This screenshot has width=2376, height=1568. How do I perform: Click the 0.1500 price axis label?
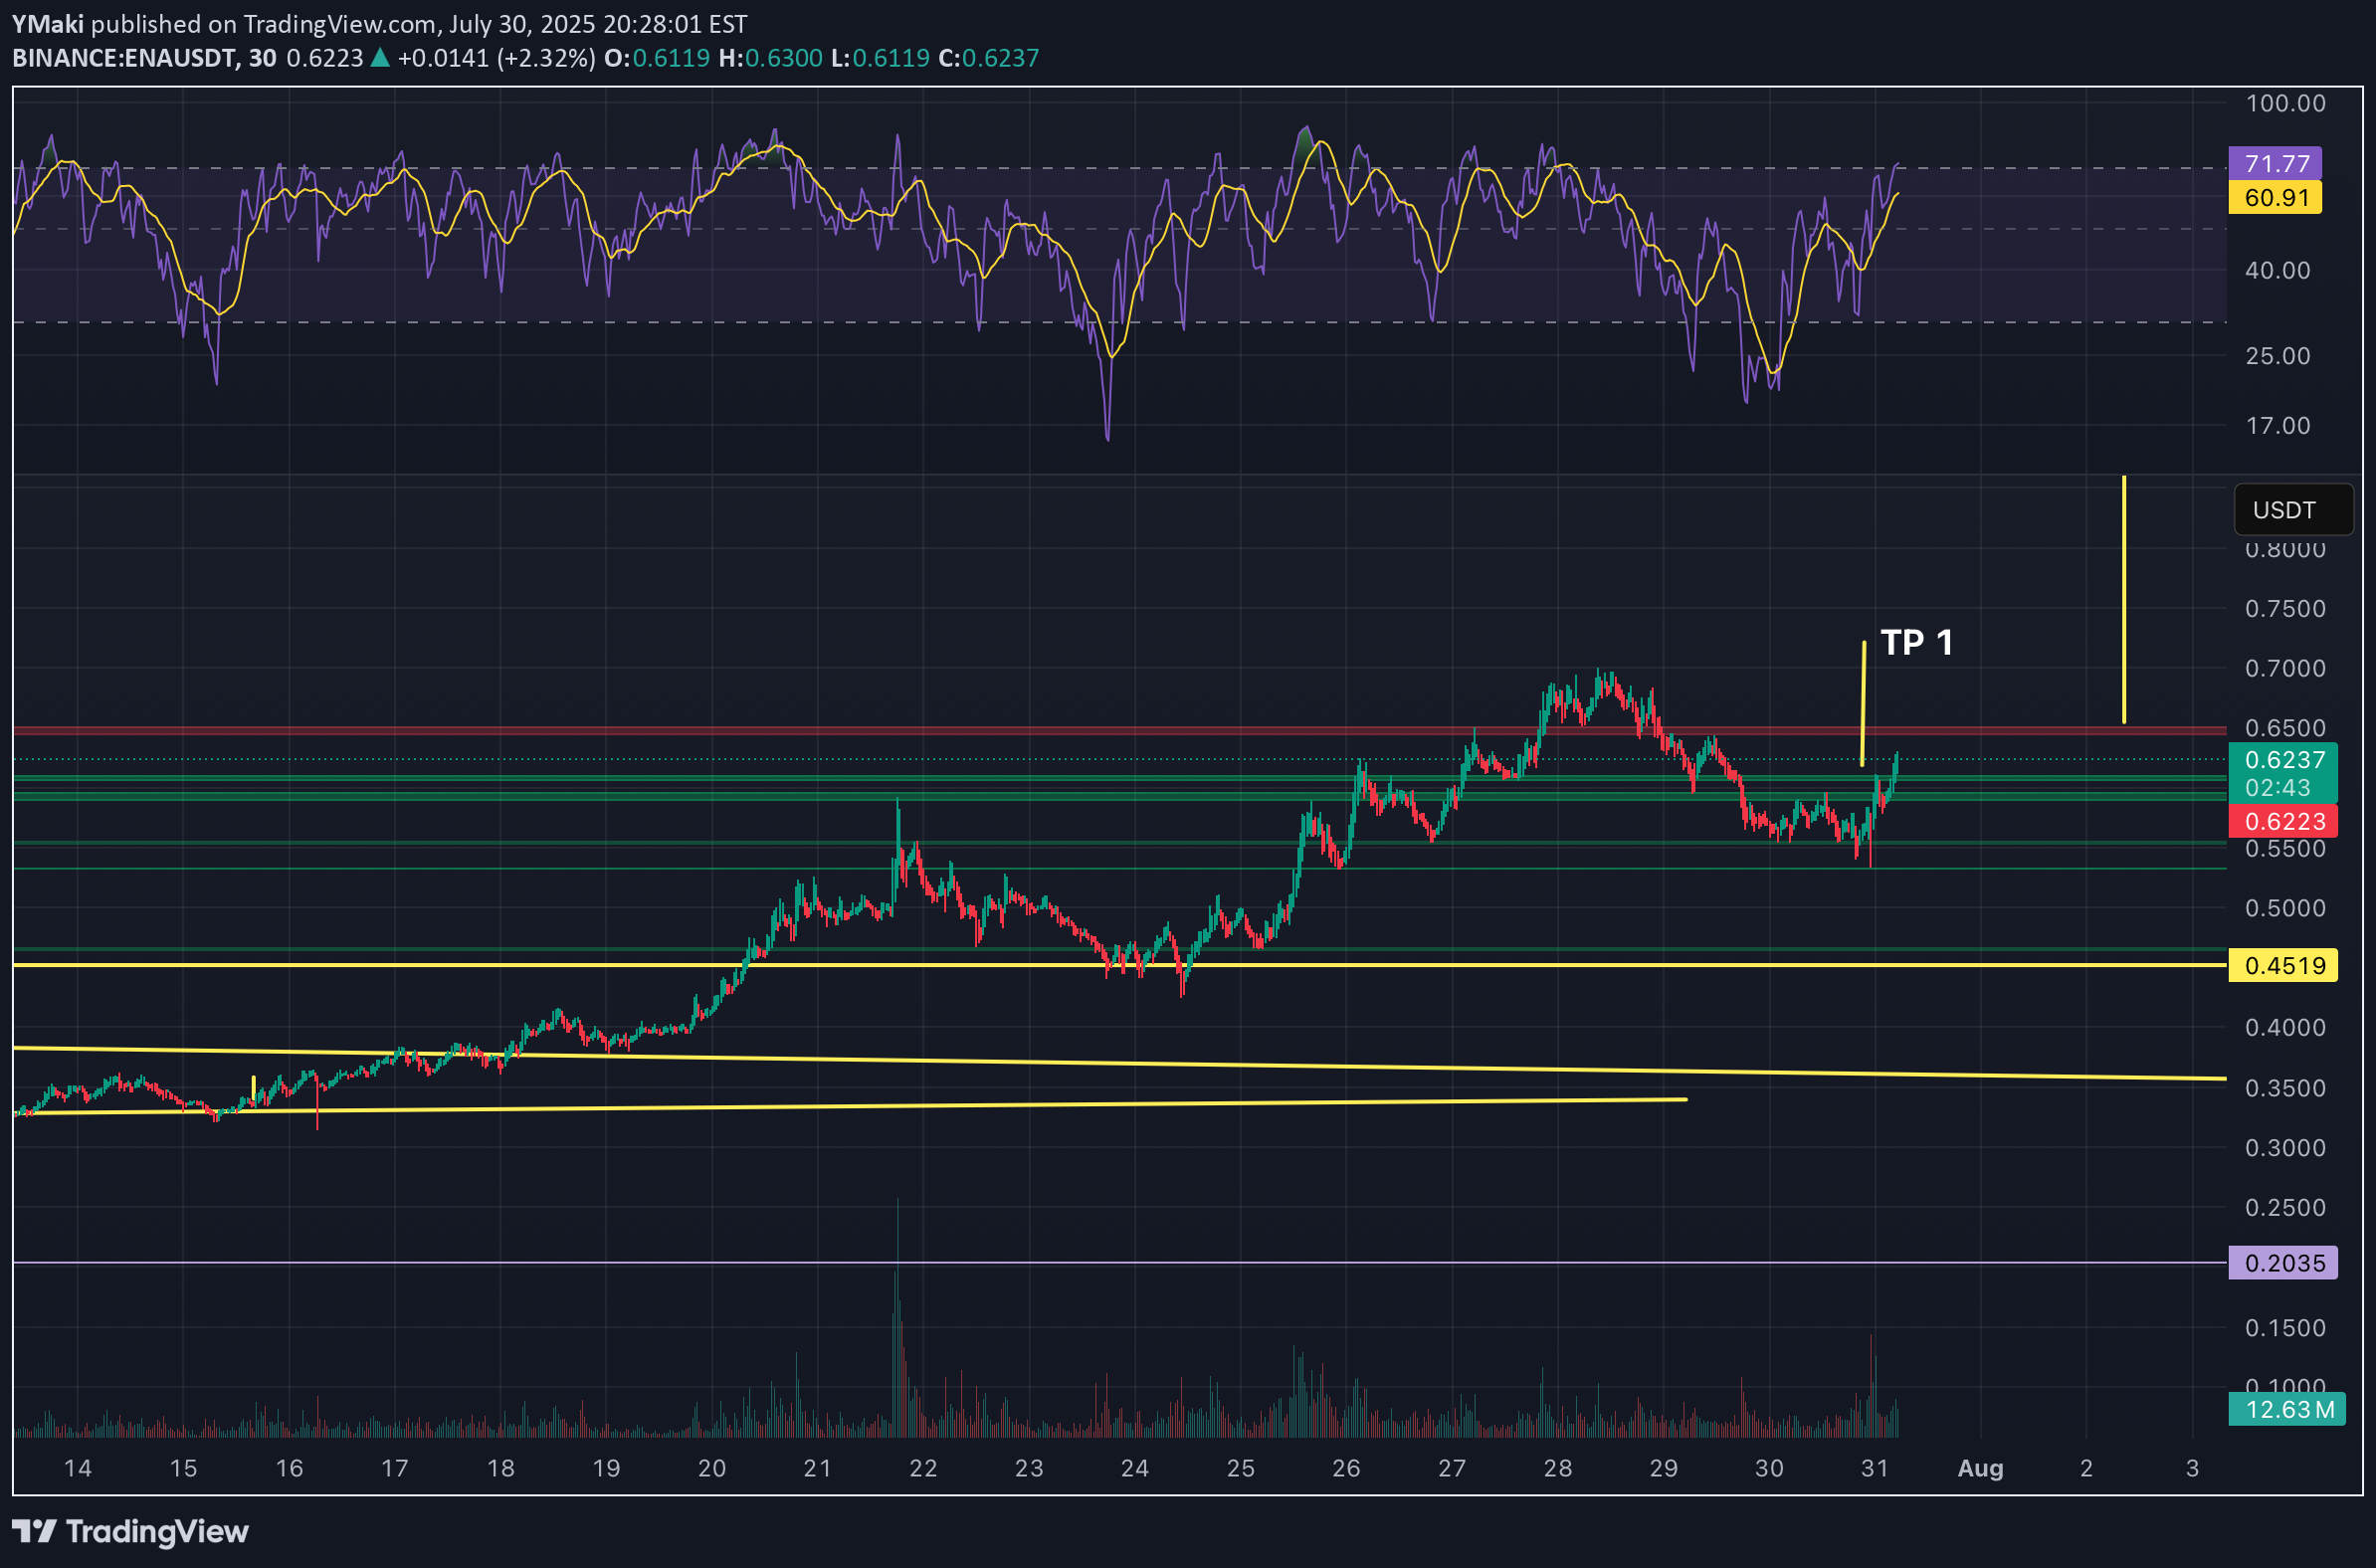tap(2285, 1328)
